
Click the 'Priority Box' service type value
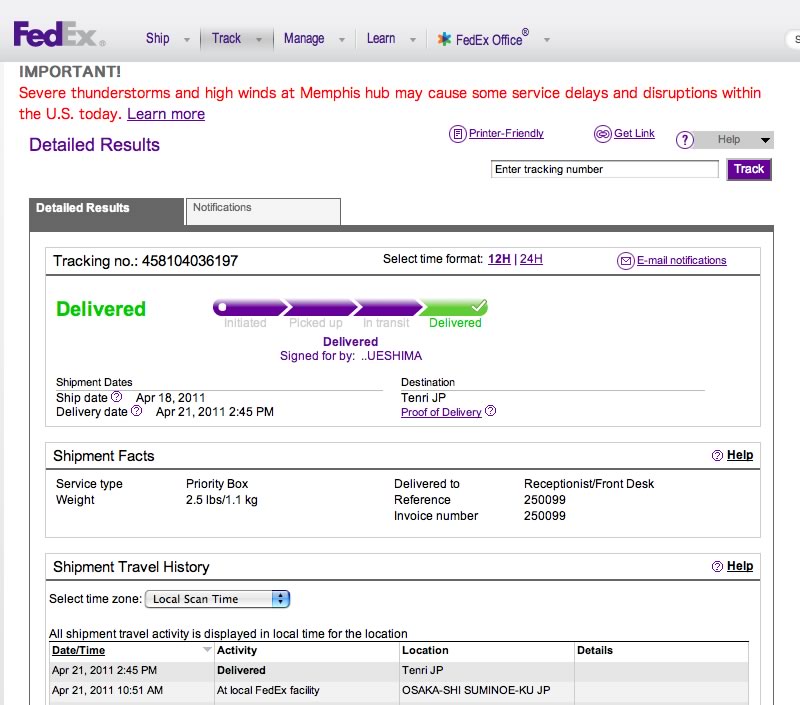(217, 484)
